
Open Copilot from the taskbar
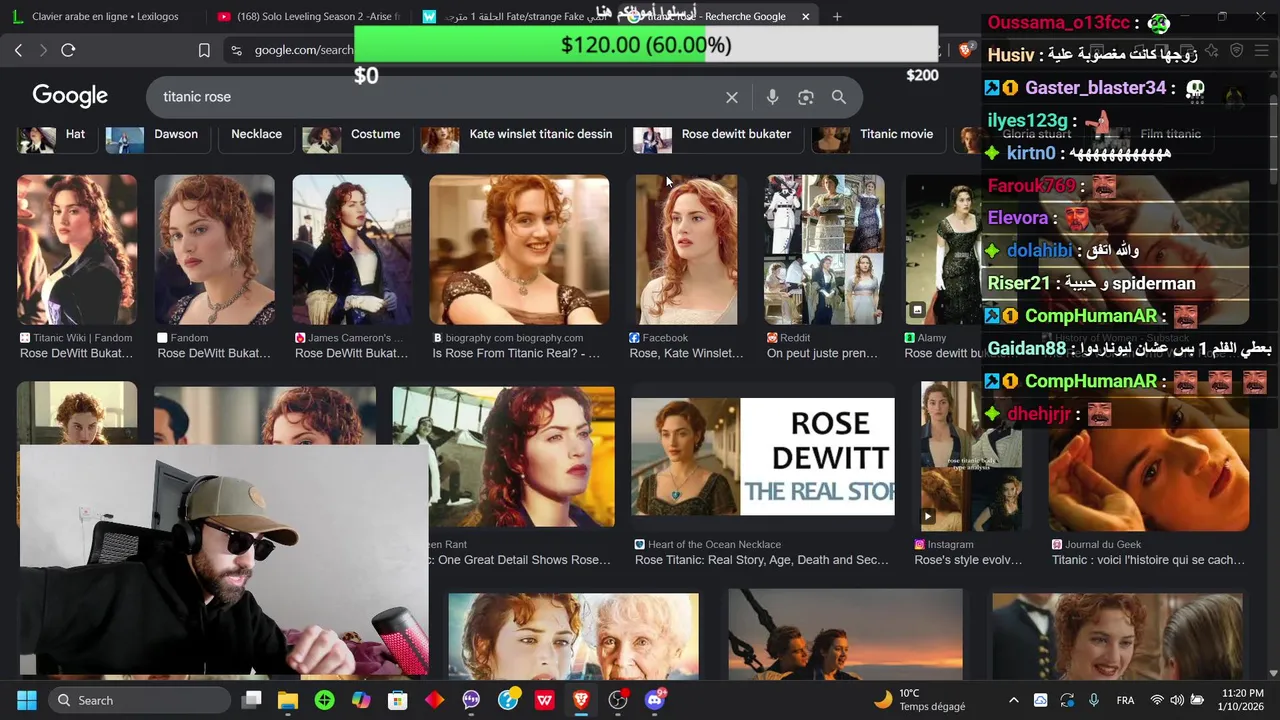(x=361, y=700)
